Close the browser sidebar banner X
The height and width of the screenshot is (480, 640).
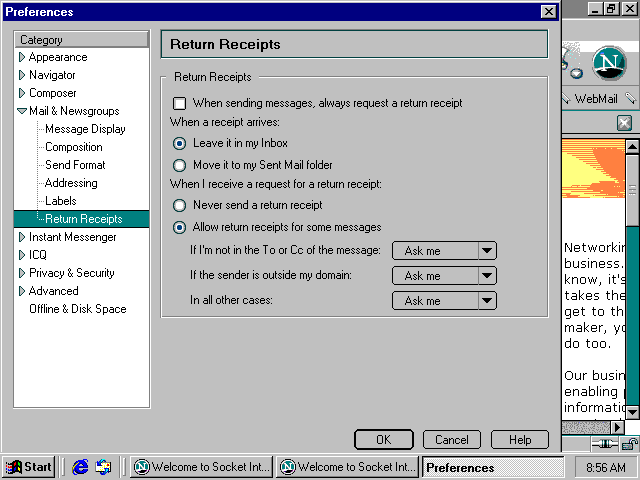pyautogui.click(x=624, y=123)
